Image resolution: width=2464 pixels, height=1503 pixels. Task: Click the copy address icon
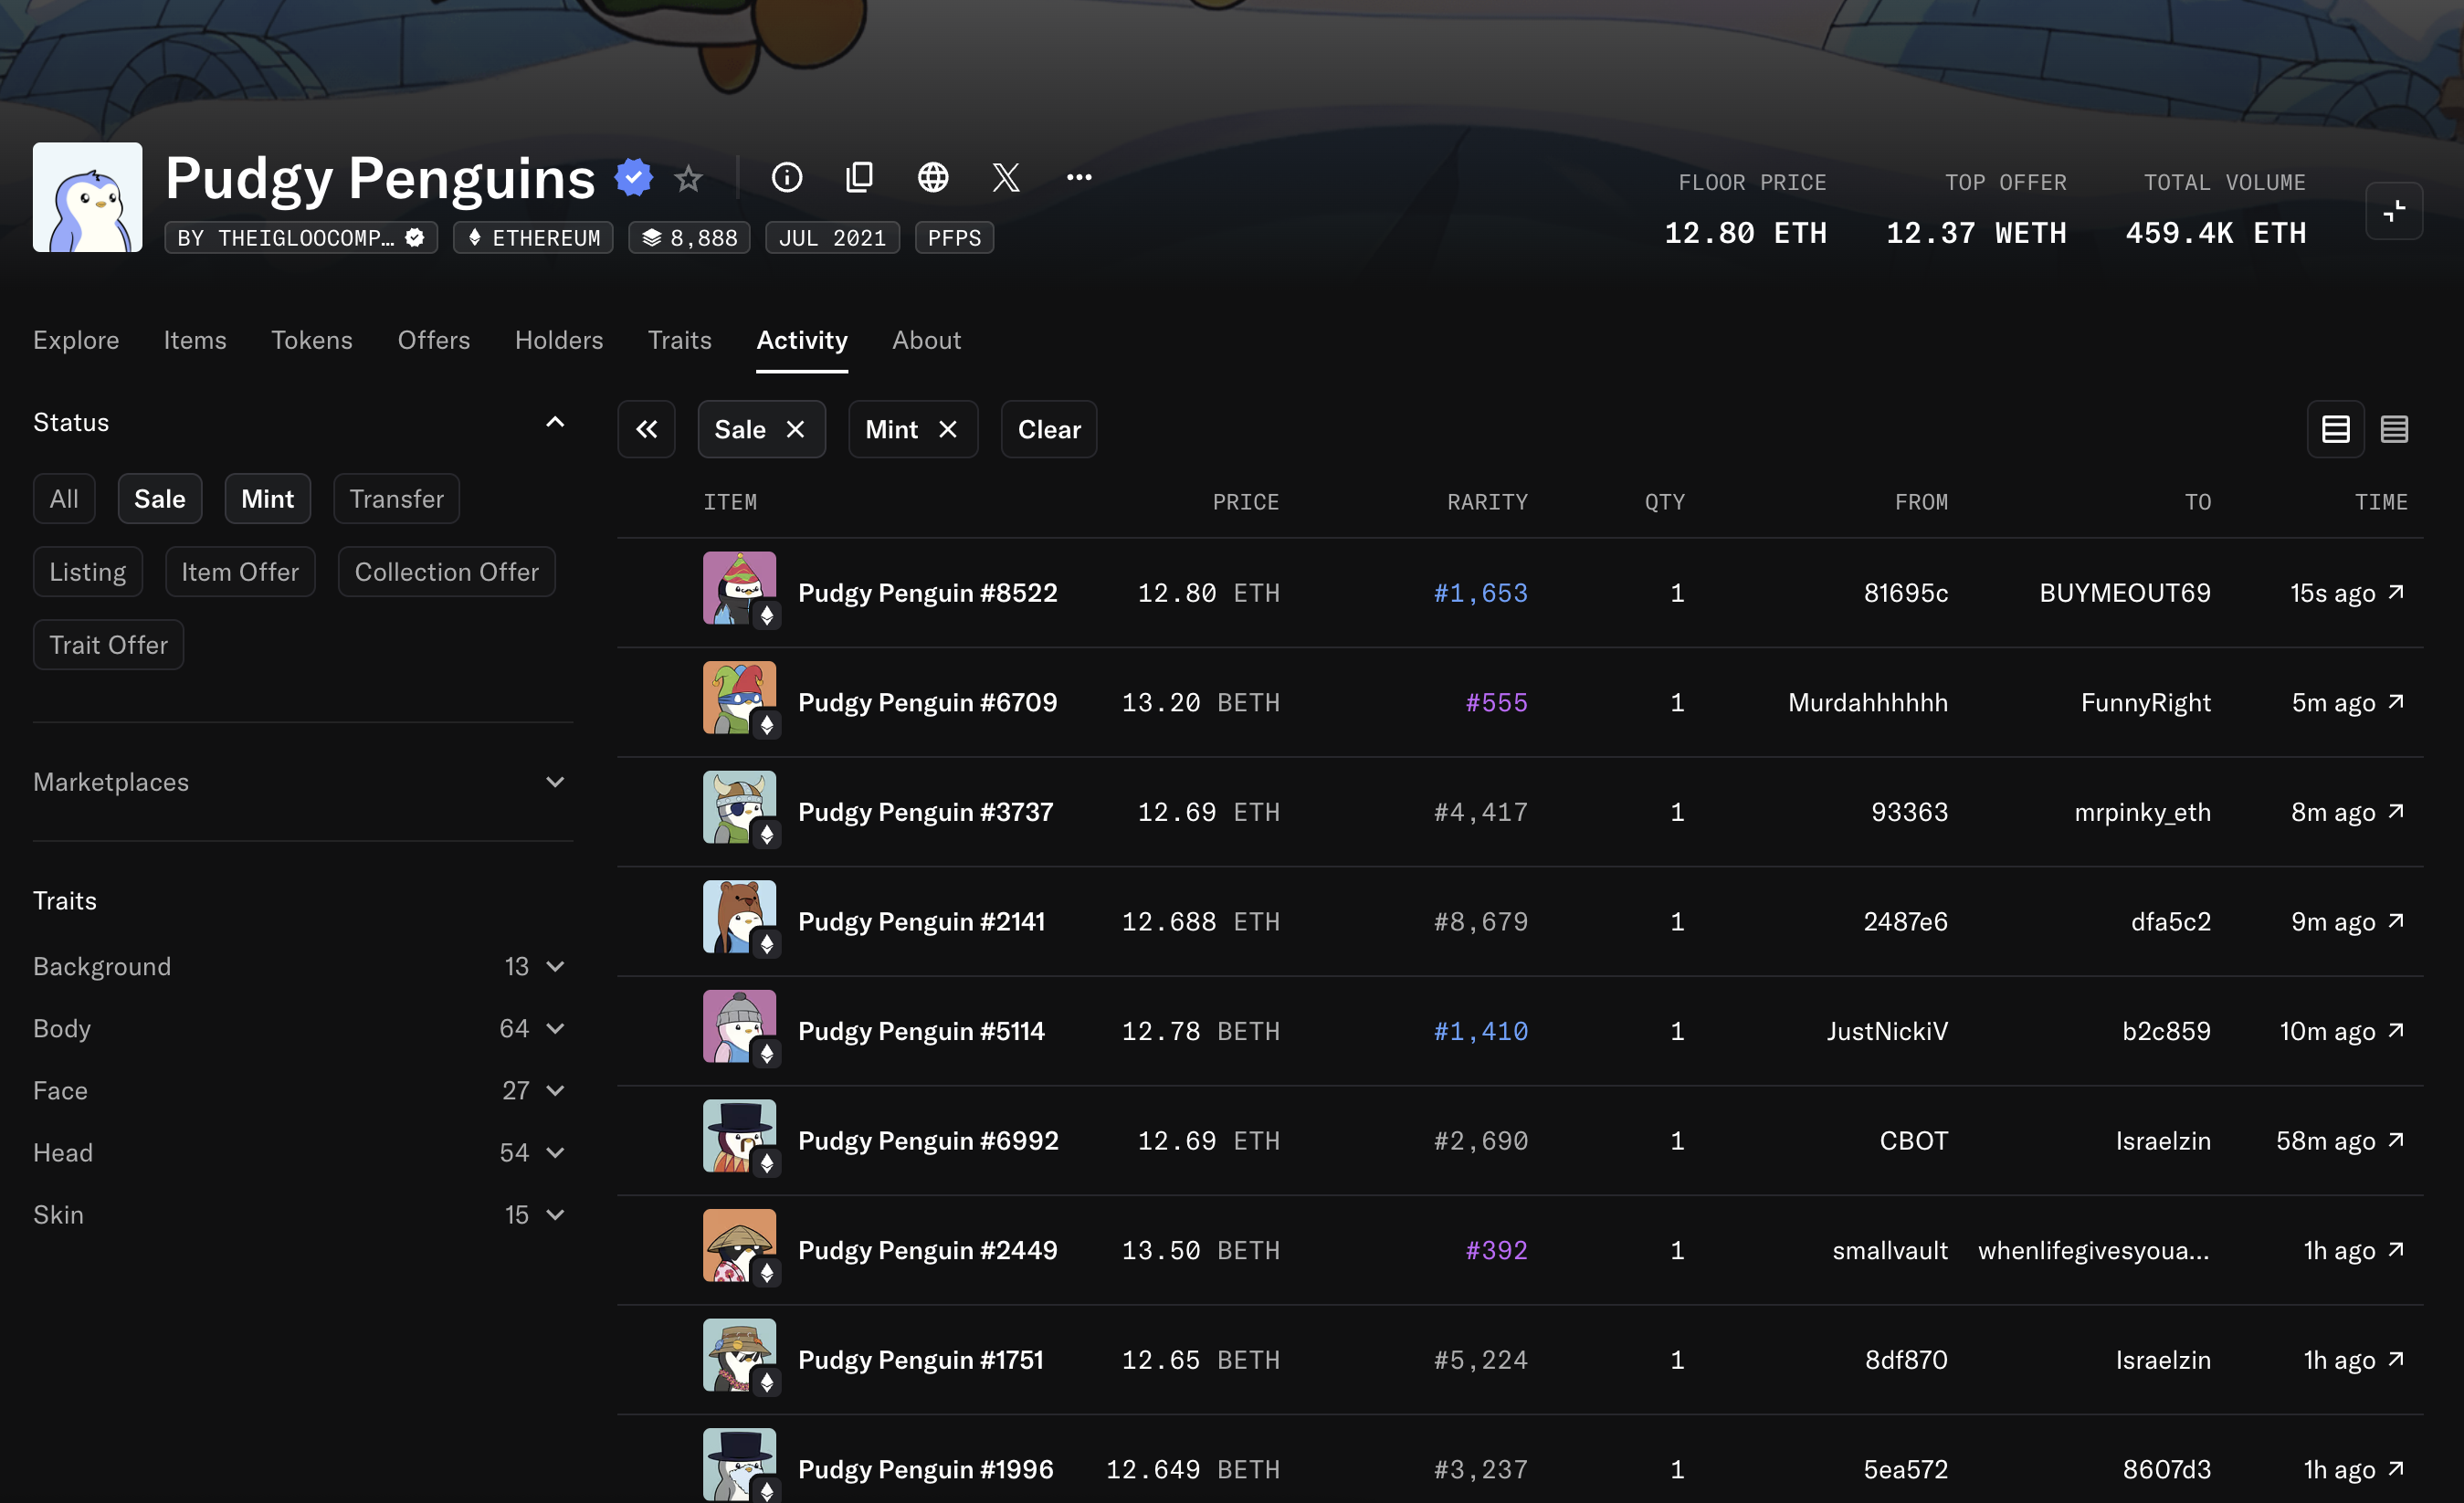[859, 178]
